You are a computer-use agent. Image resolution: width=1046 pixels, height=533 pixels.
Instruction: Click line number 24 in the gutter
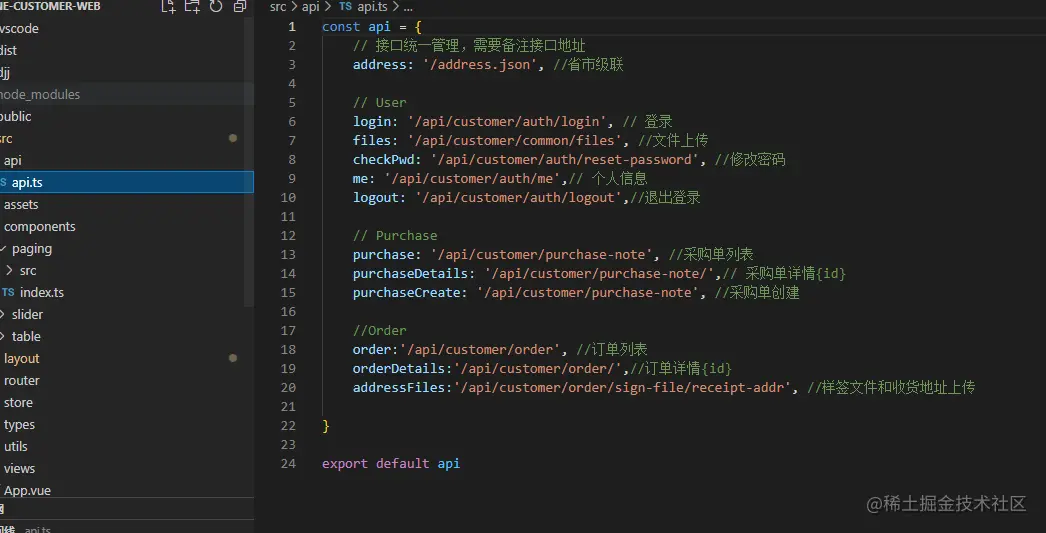coord(288,463)
